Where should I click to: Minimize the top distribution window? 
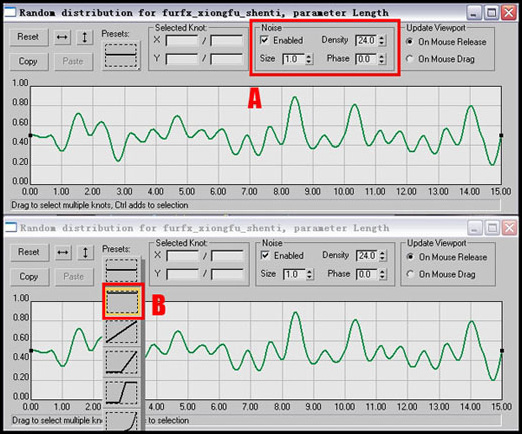[x=474, y=13]
